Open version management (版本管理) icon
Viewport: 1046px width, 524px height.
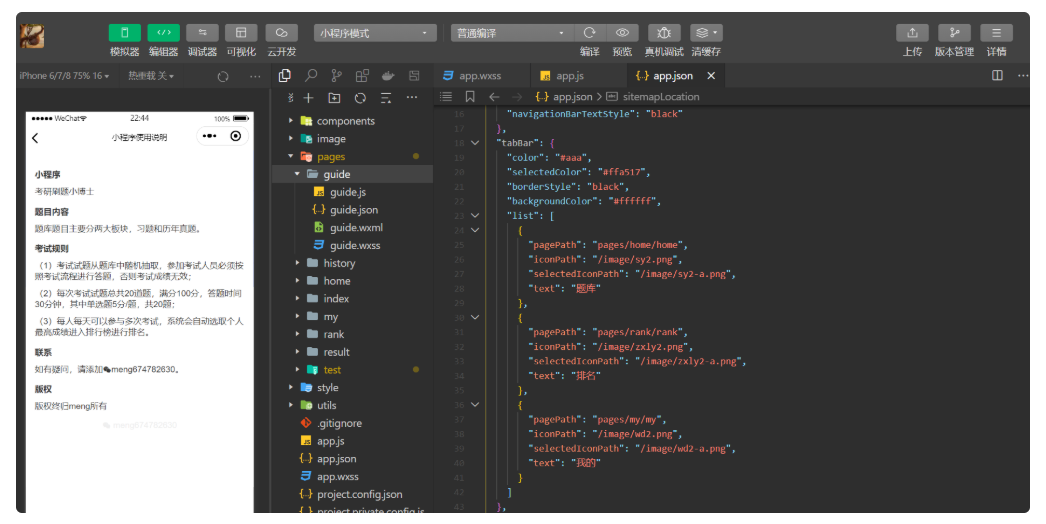pos(954,33)
